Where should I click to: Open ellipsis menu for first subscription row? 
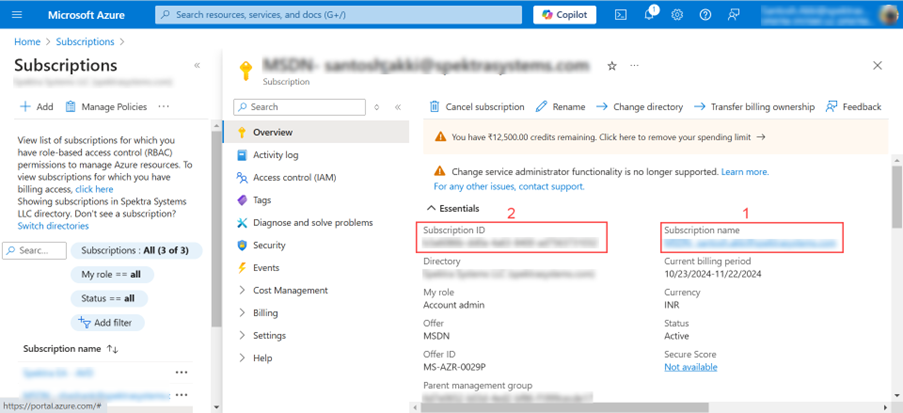[181, 373]
